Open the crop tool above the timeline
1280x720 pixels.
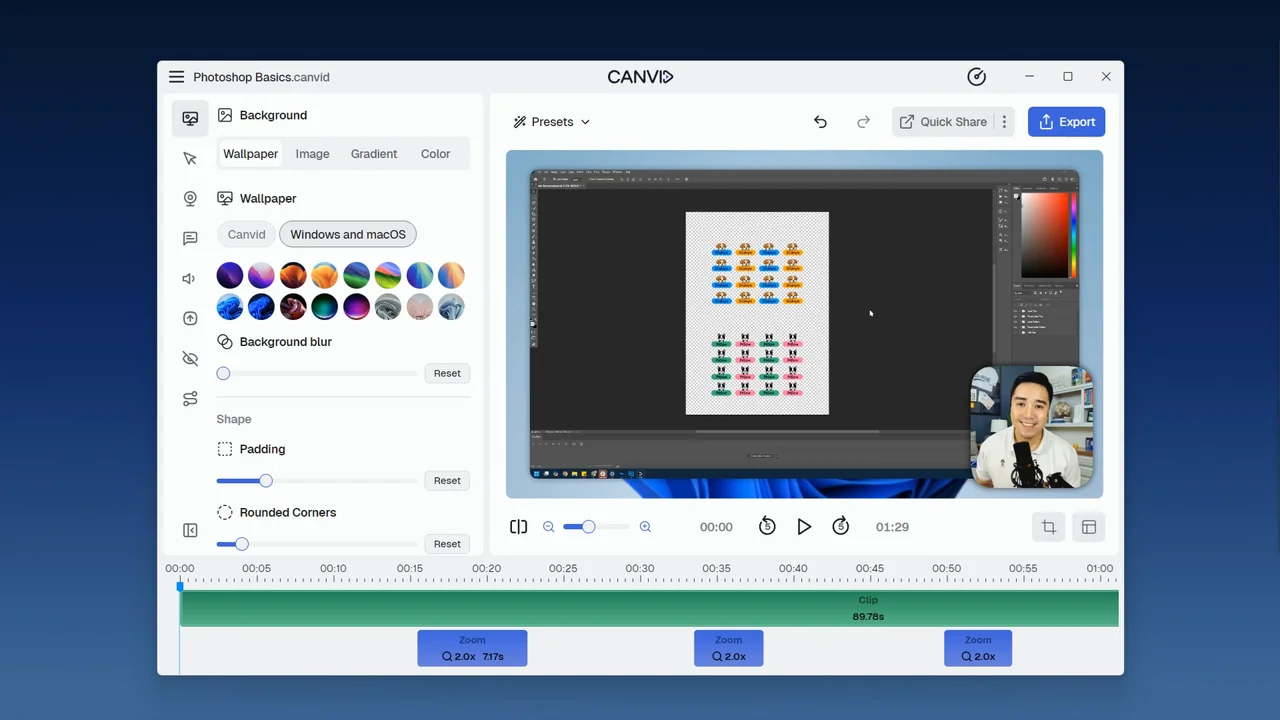pos(1048,527)
